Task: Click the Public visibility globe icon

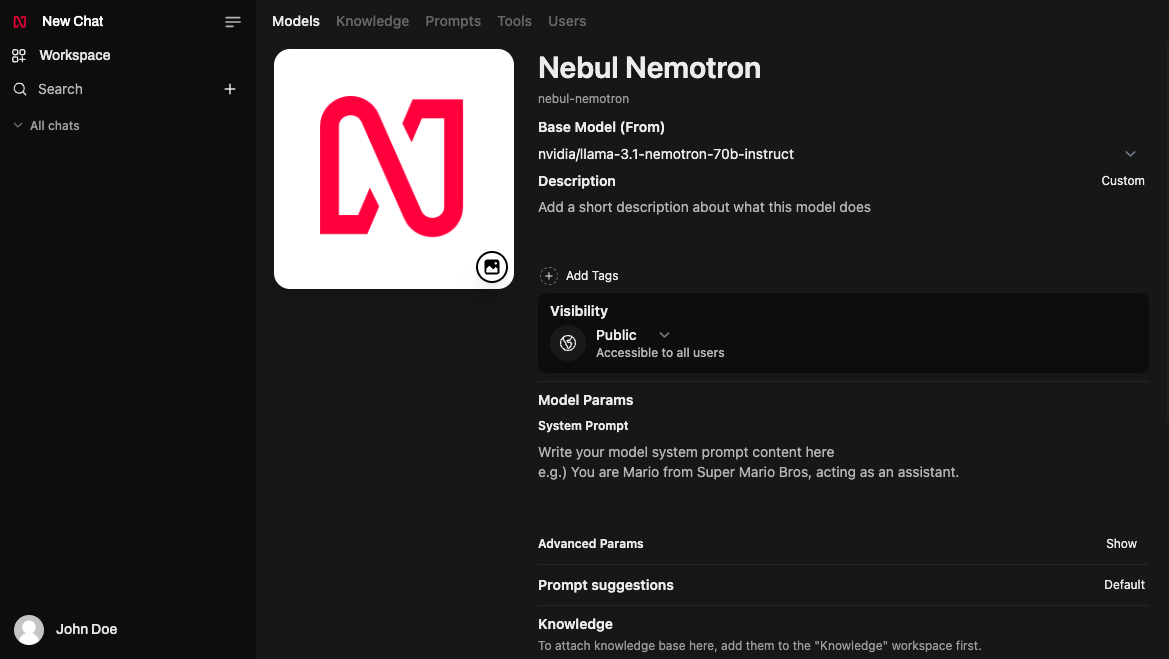Action: [x=568, y=343]
